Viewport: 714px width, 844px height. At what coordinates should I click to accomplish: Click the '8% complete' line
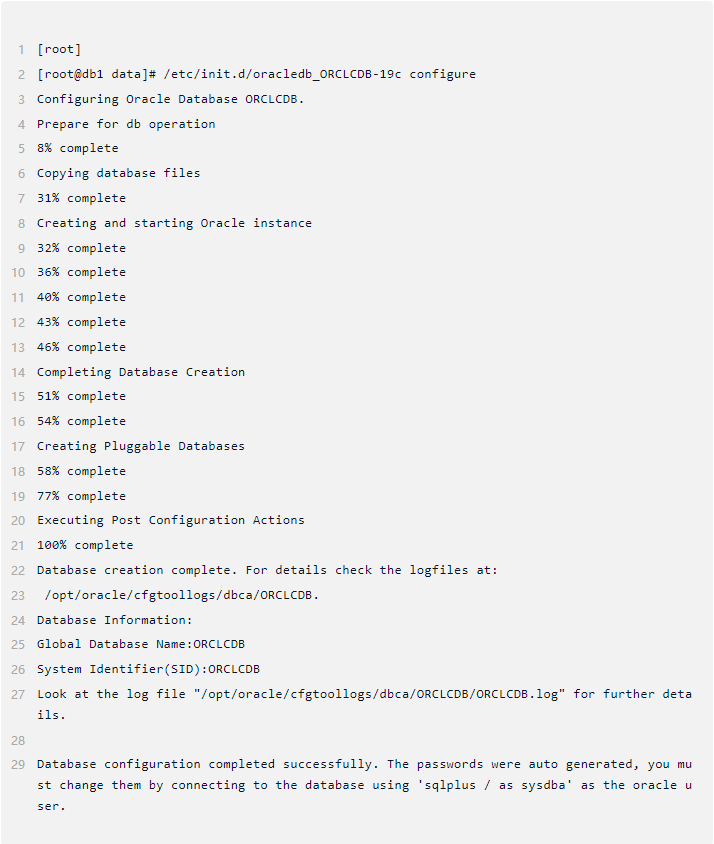[x=77, y=148]
